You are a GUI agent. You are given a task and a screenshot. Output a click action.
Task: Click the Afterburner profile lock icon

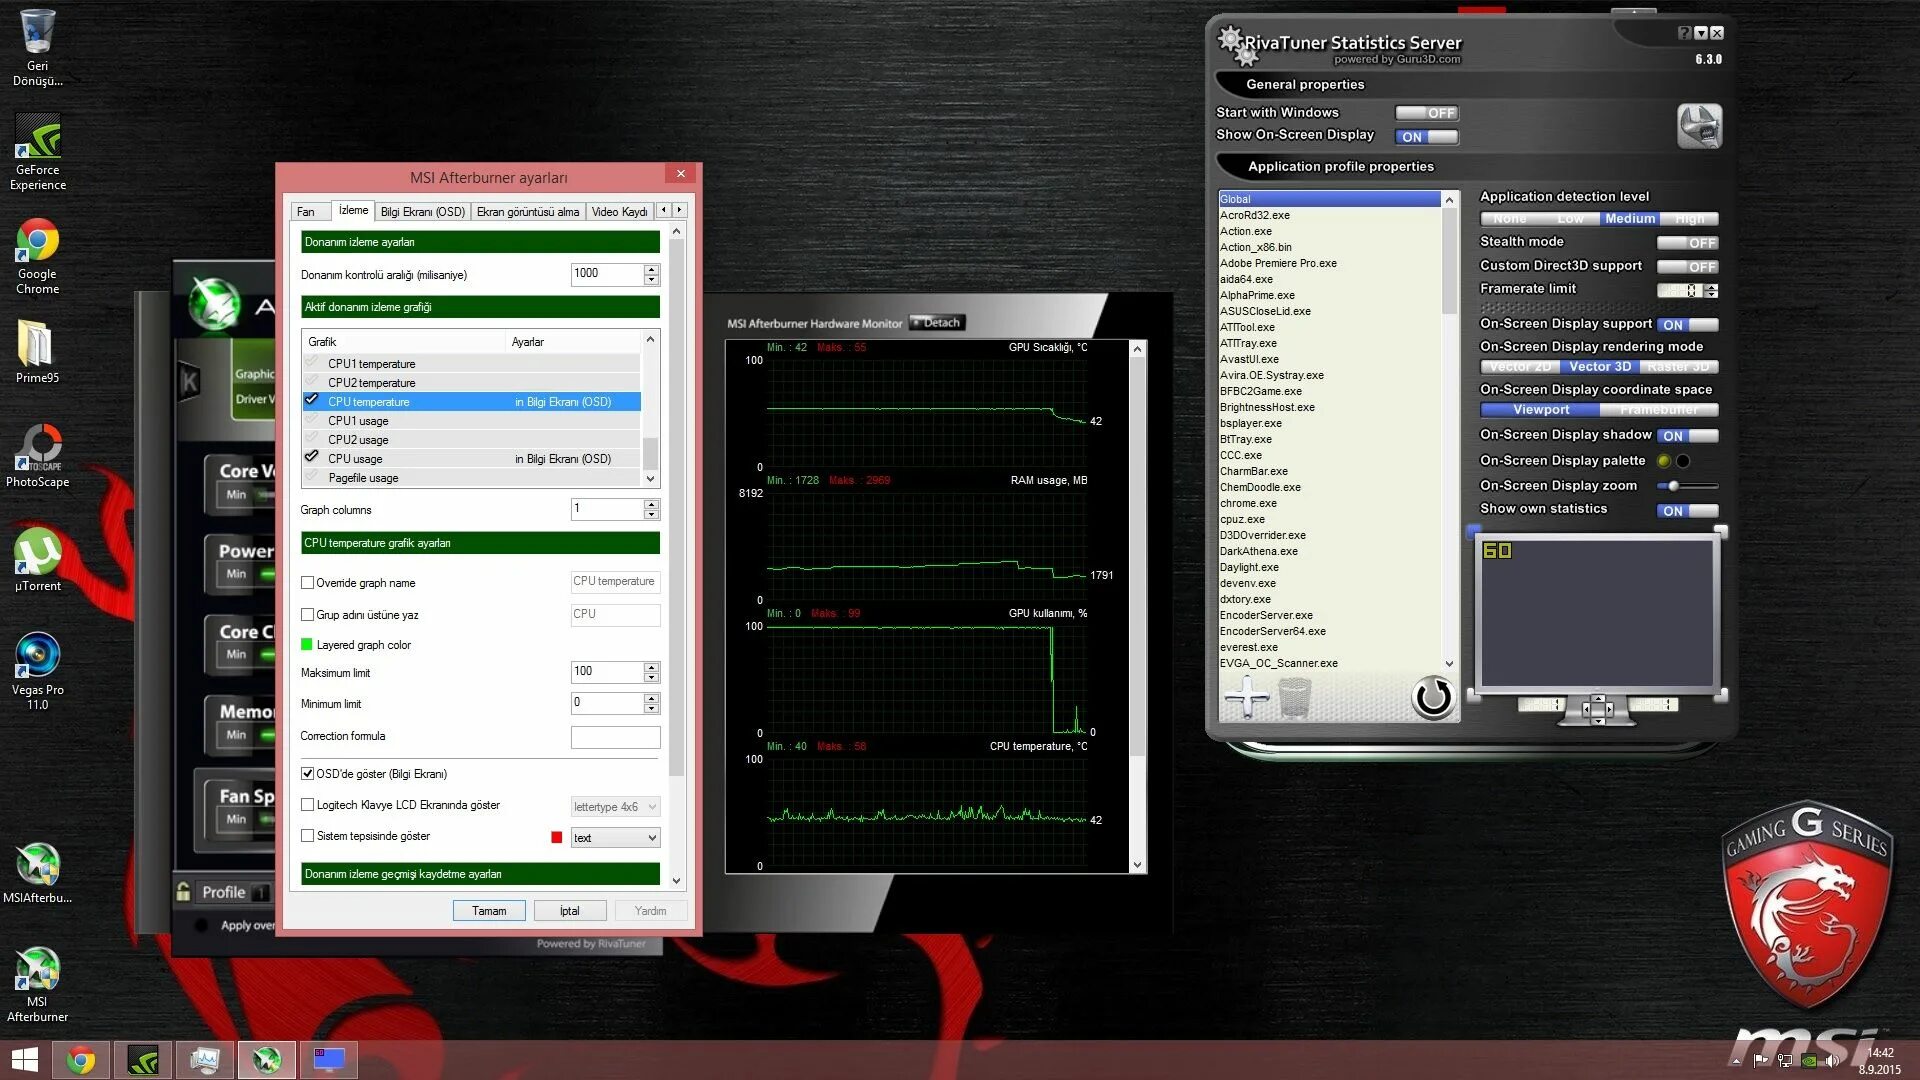pyautogui.click(x=183, y=891)
